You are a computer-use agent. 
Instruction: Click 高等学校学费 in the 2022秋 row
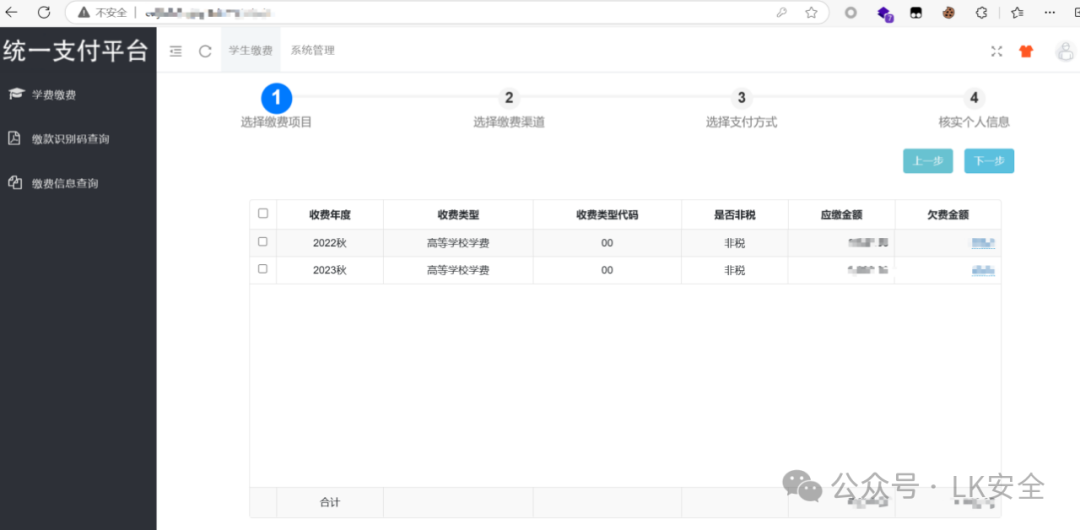(x=458, y=243)
